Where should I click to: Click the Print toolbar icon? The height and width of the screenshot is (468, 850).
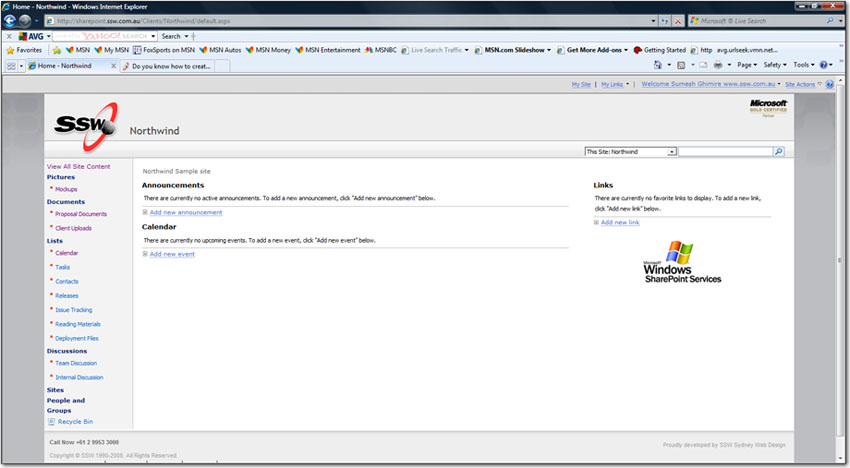pyautogui.click(x=718, y=65)
